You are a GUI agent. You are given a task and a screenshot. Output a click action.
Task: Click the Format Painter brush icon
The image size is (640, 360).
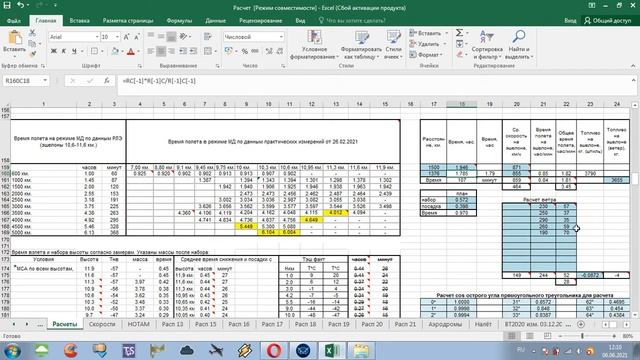(32, 54)
